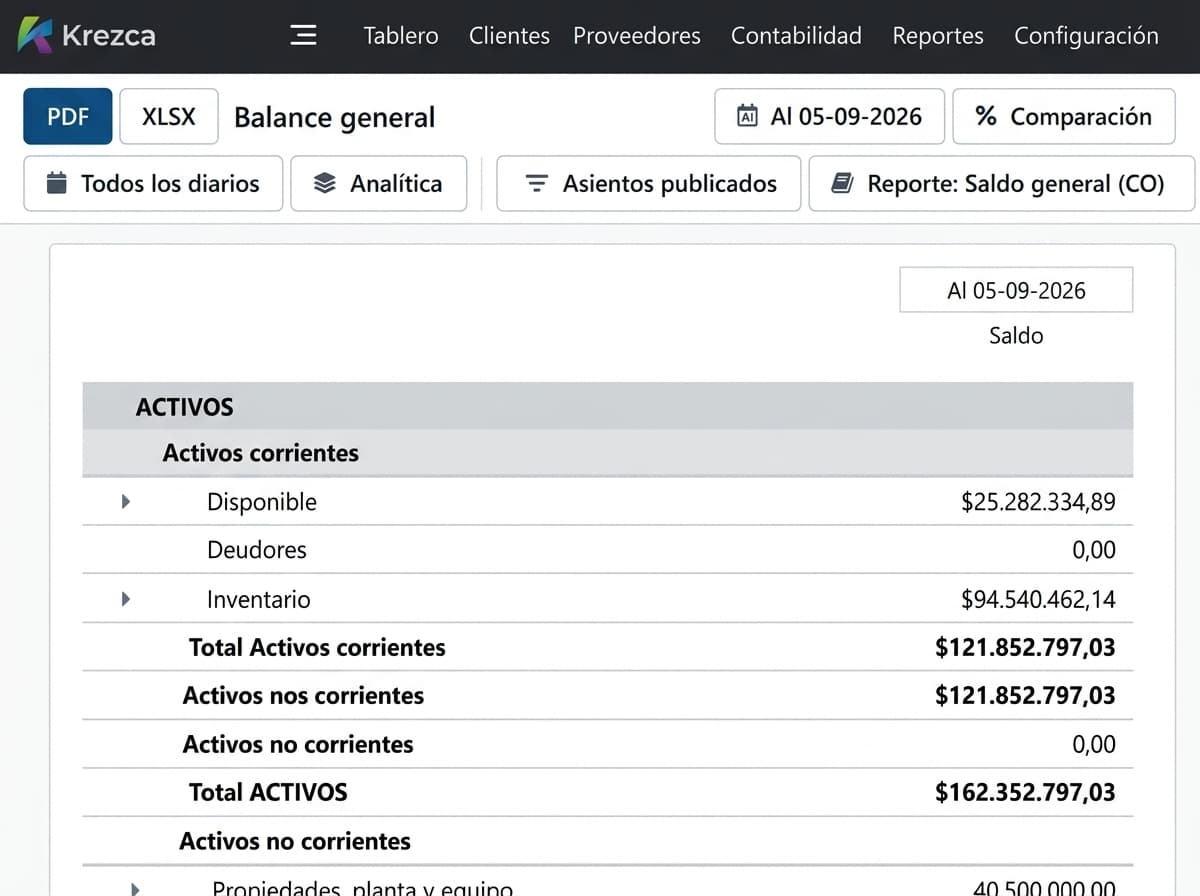Click the calendar icon in the date button

(x=747, y=116)
